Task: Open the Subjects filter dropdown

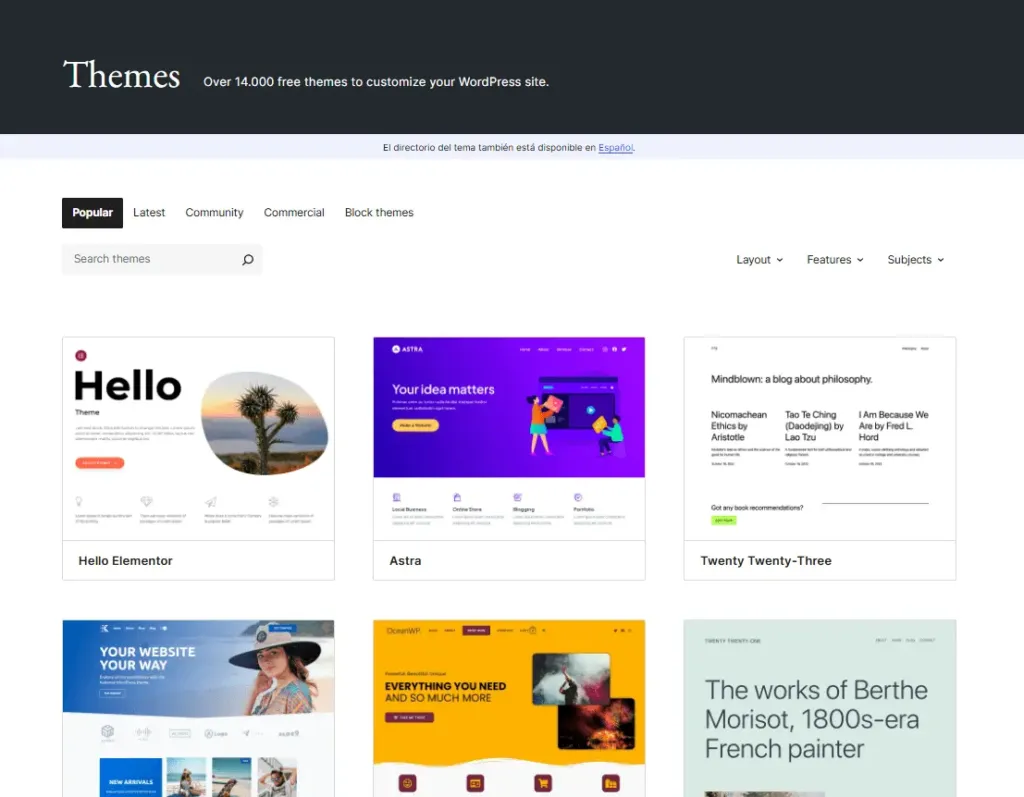Action: coord(915,260)
